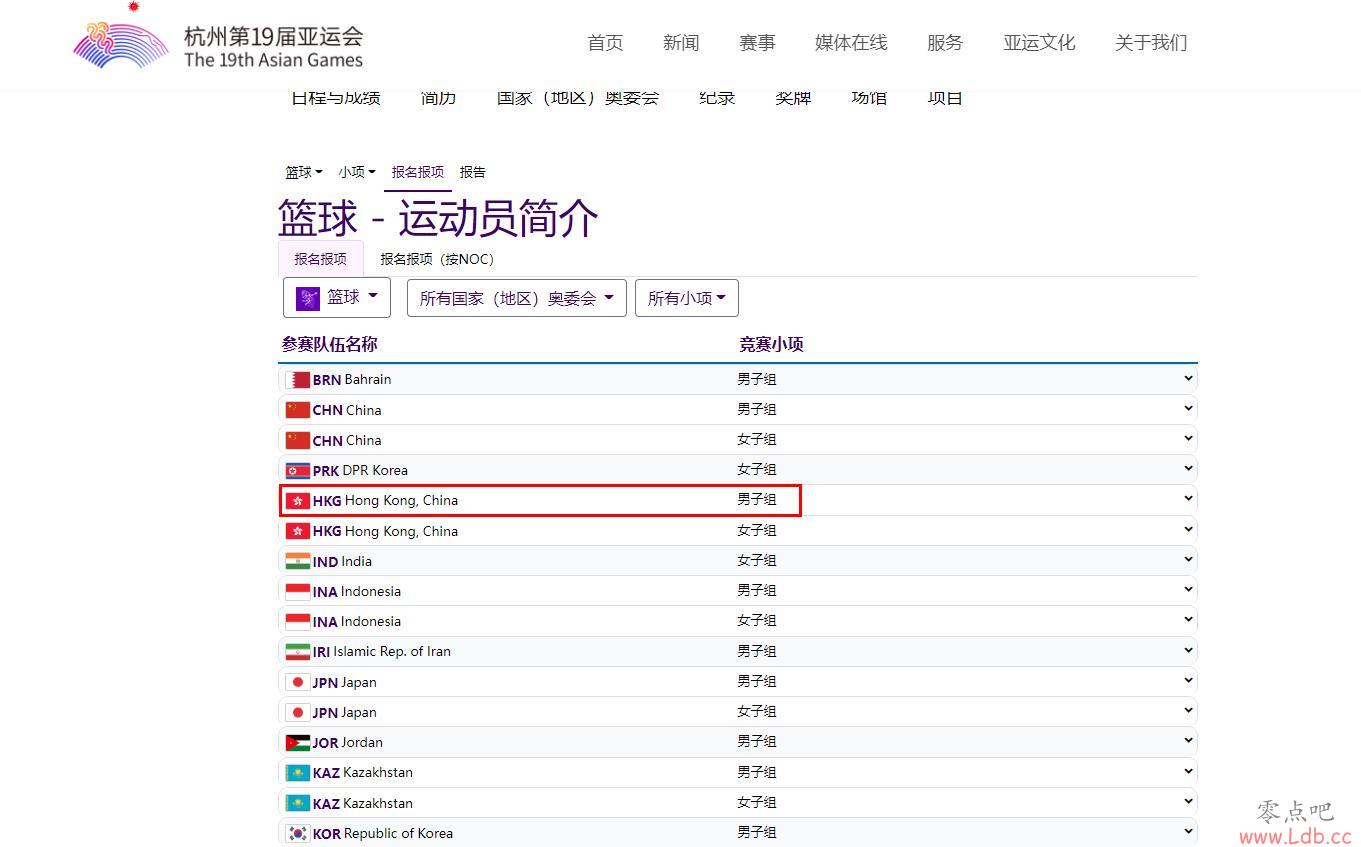Open 所有国家（地区）奥委会 filter dropdown
This screenshot has height=847, width=1361.
click(517, 298)
